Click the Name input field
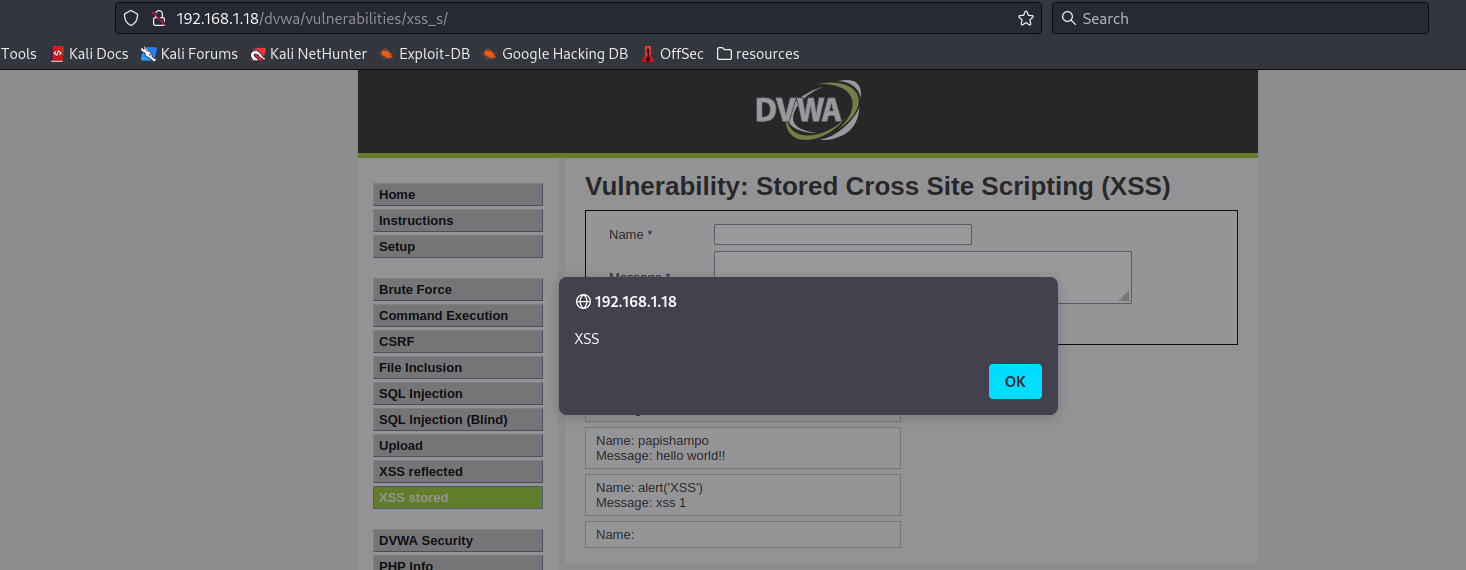Viewport: 1466px width, 570px height. [842, 235]
